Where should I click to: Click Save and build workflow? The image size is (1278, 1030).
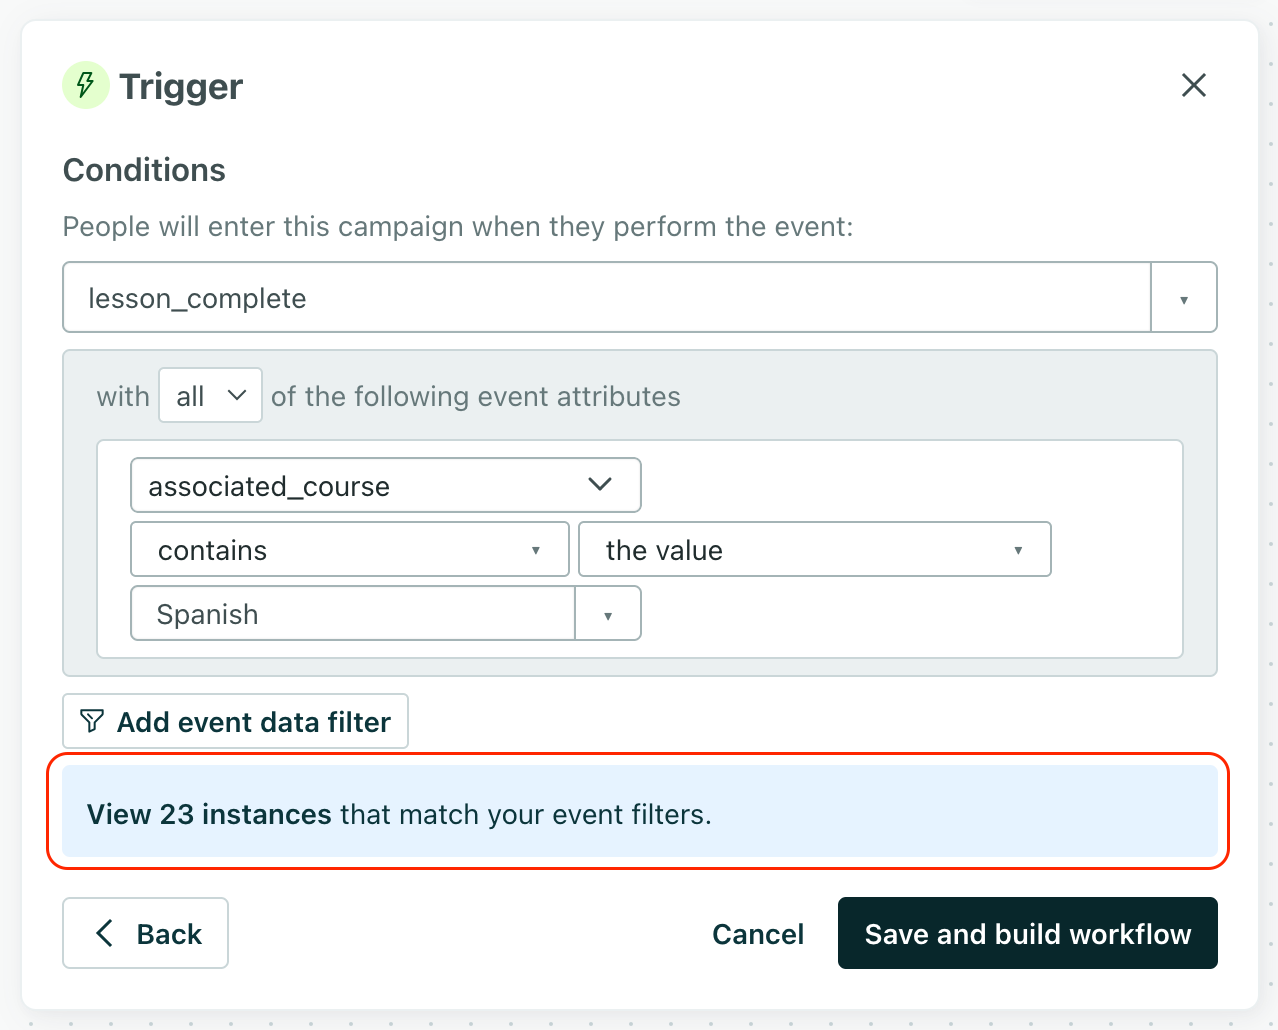click(1027, 934)
